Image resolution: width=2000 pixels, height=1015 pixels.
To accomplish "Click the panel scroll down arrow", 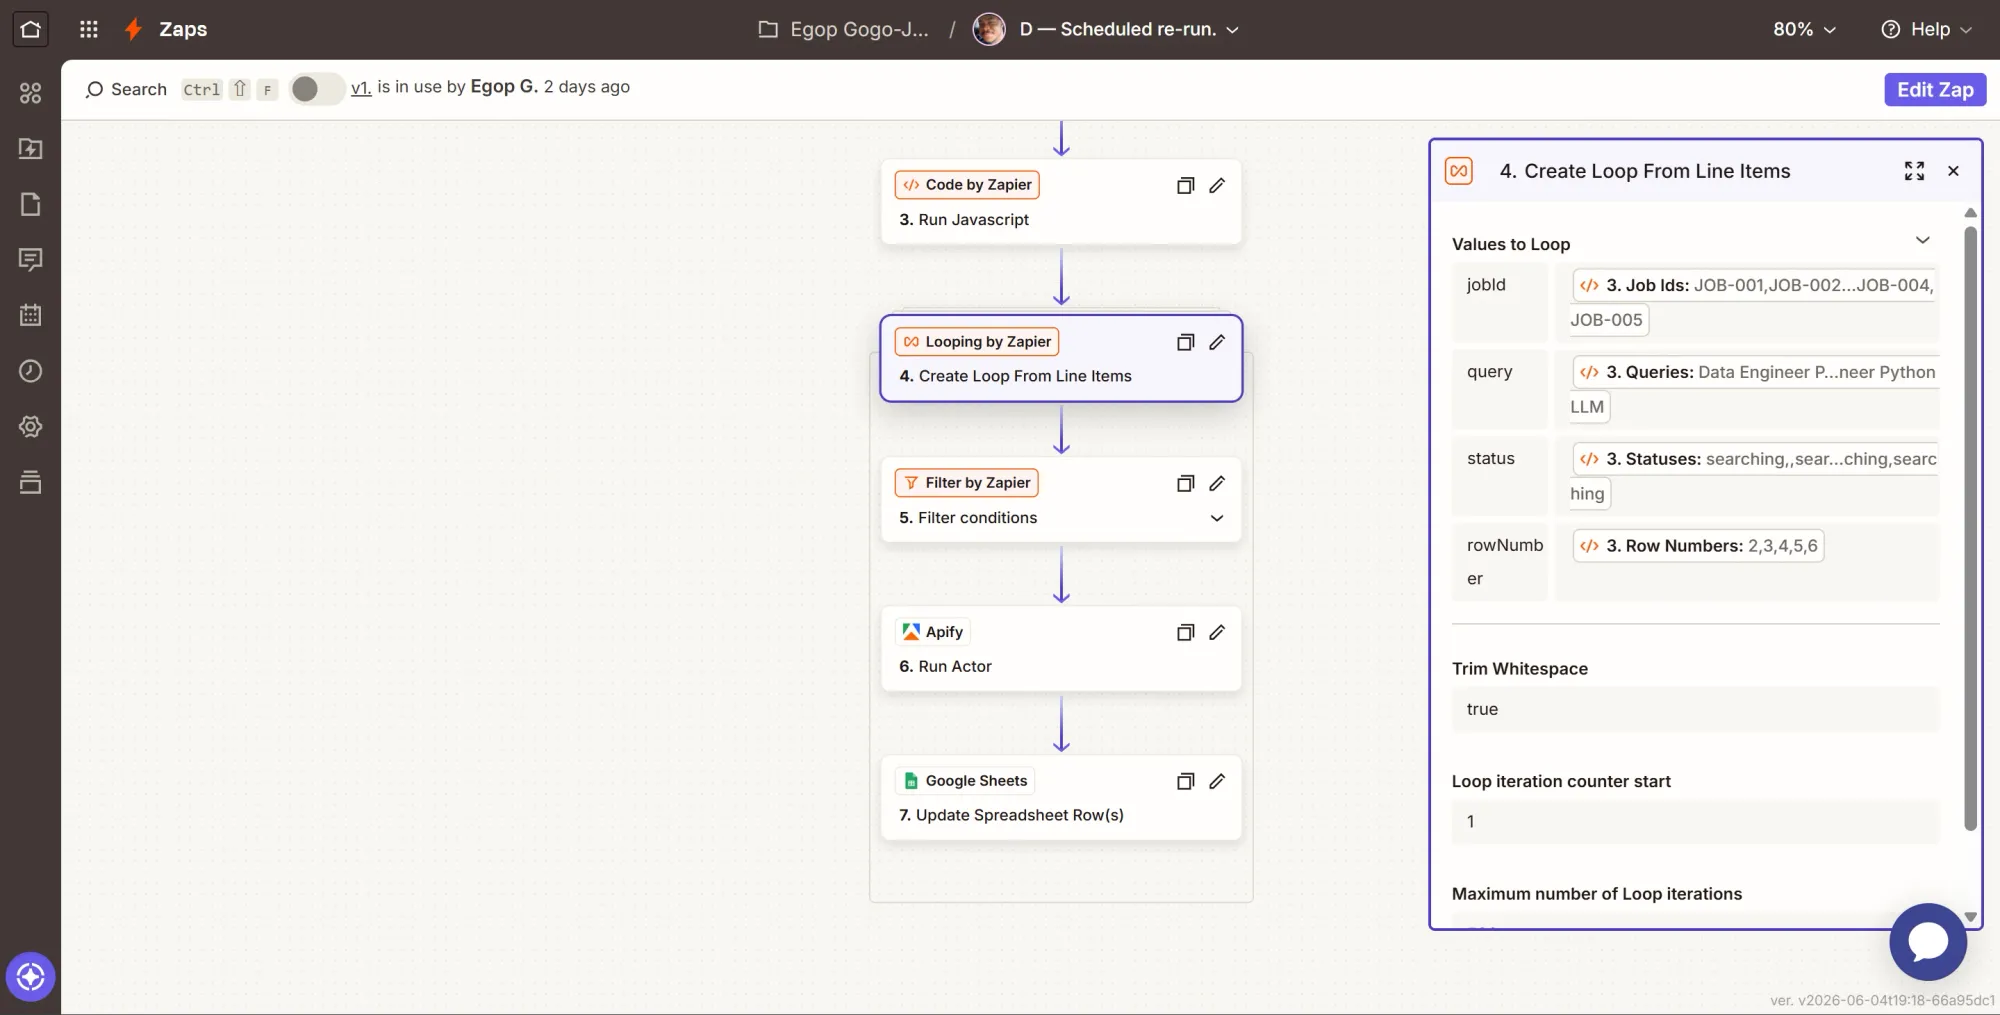I will click(x=1970, y=917).
